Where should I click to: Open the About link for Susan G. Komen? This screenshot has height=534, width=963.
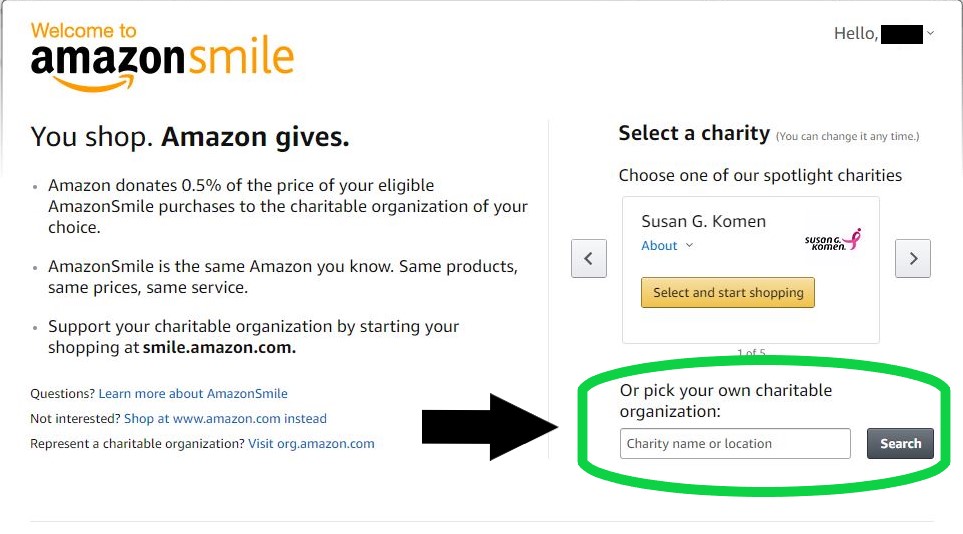(659, 245)
